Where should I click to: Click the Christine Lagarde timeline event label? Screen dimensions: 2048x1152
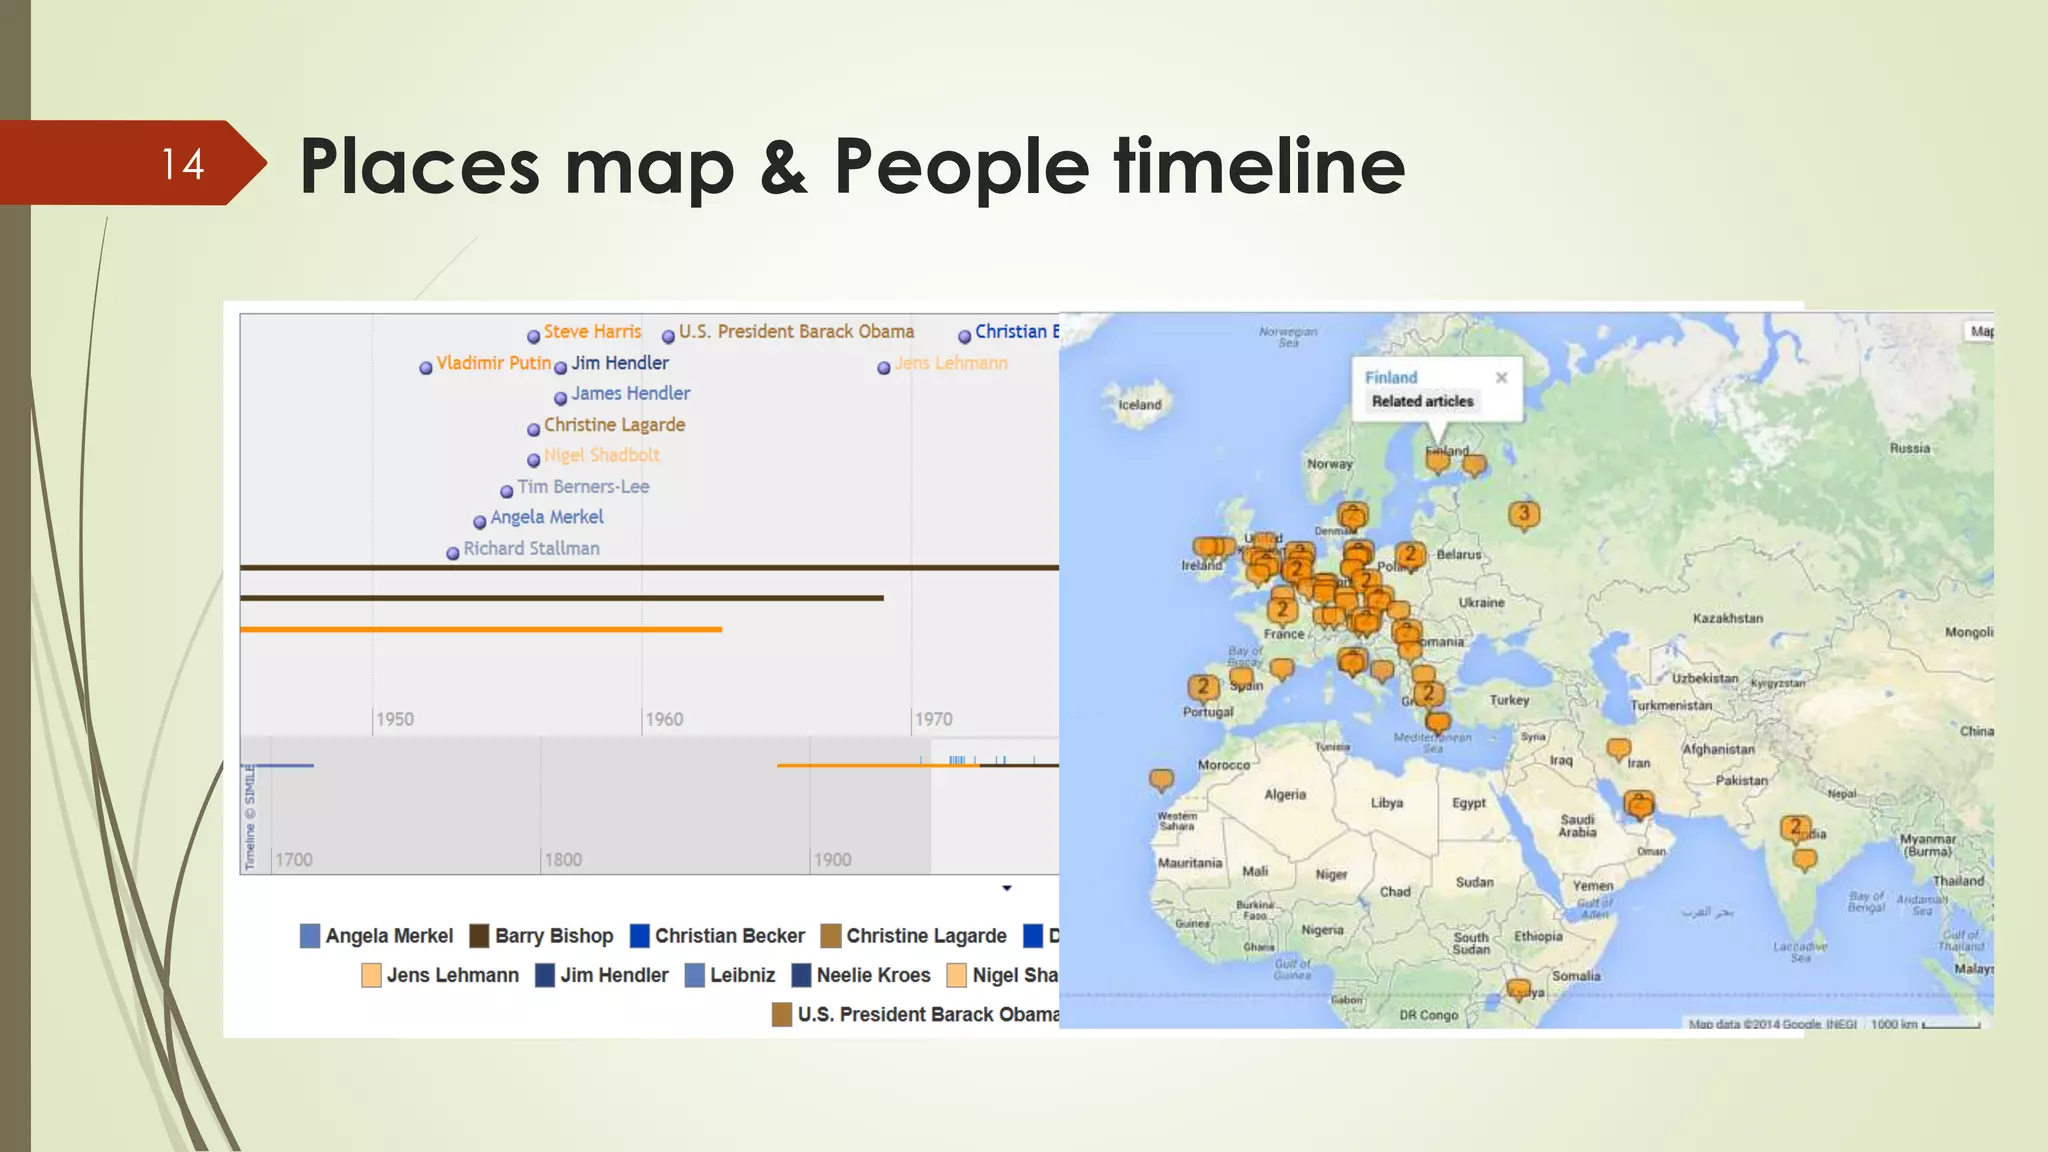point(614,425)
